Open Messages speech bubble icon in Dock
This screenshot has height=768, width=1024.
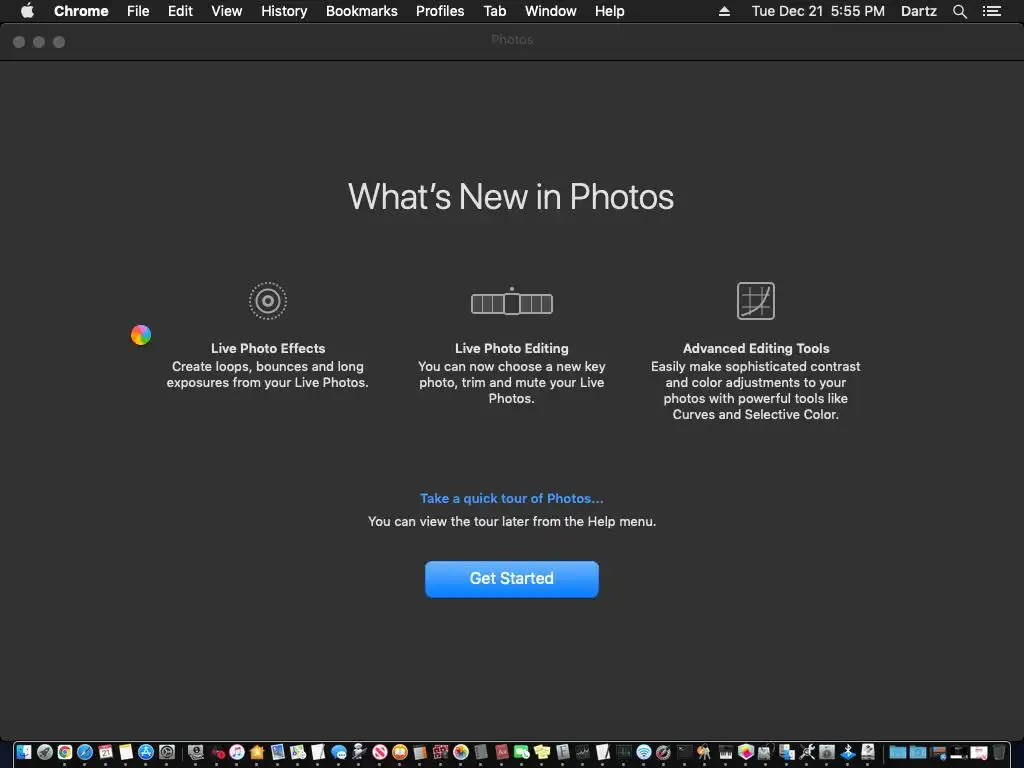pos(339,752)
